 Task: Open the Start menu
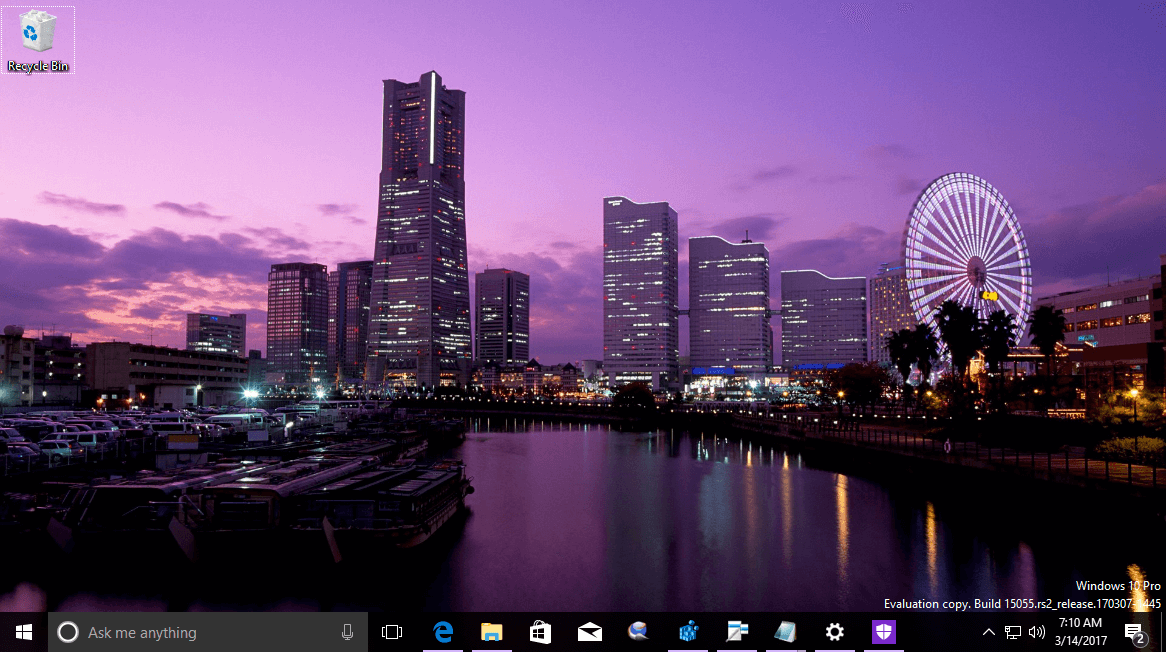coord(22,632)
